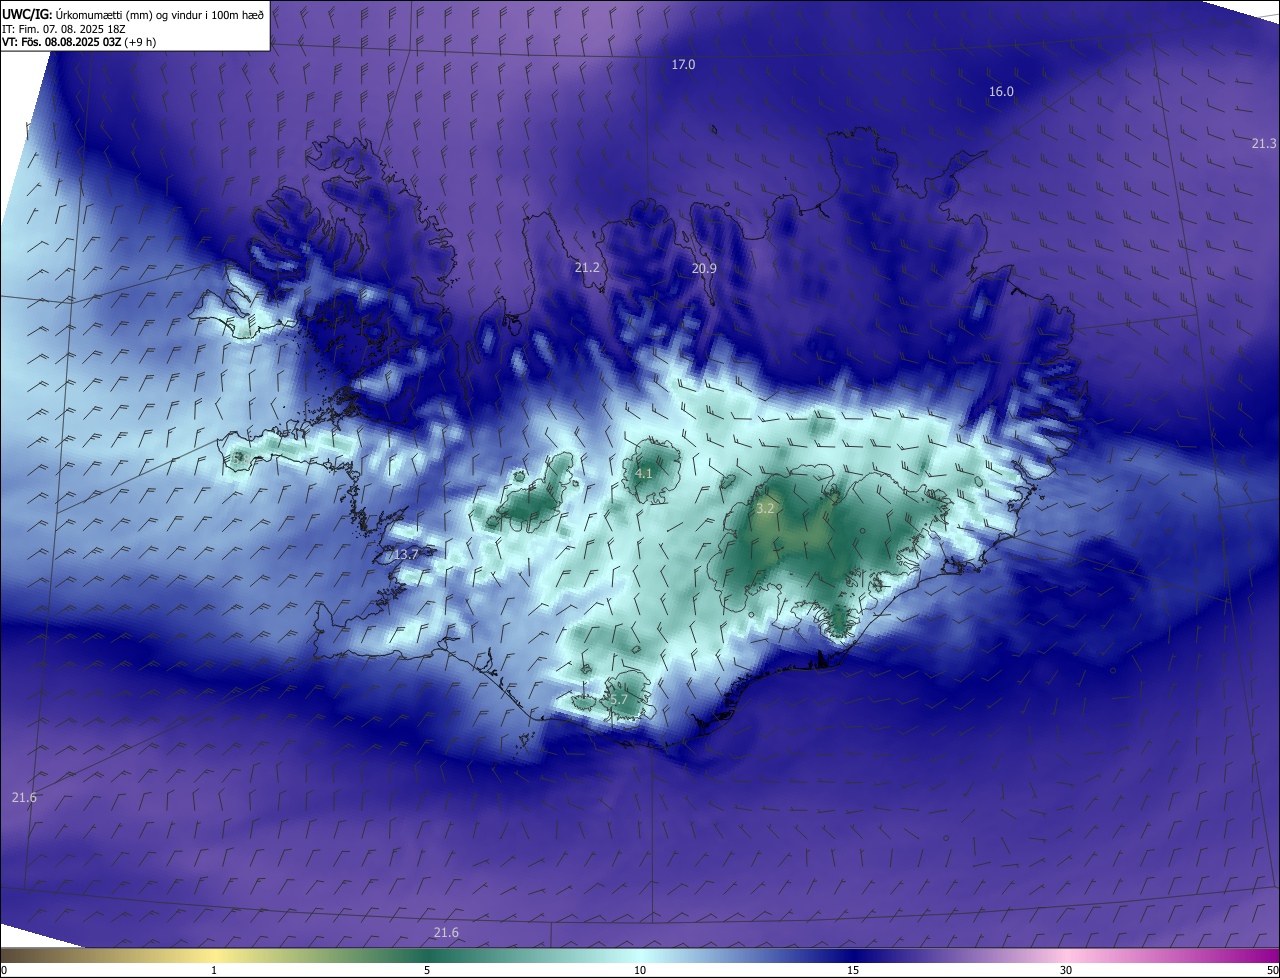Screen dimensions: 1280x978
Task: Click the 'VT: Fös. 08.08.2025 03Z (+9 h)' line
Action: point(79,42)
